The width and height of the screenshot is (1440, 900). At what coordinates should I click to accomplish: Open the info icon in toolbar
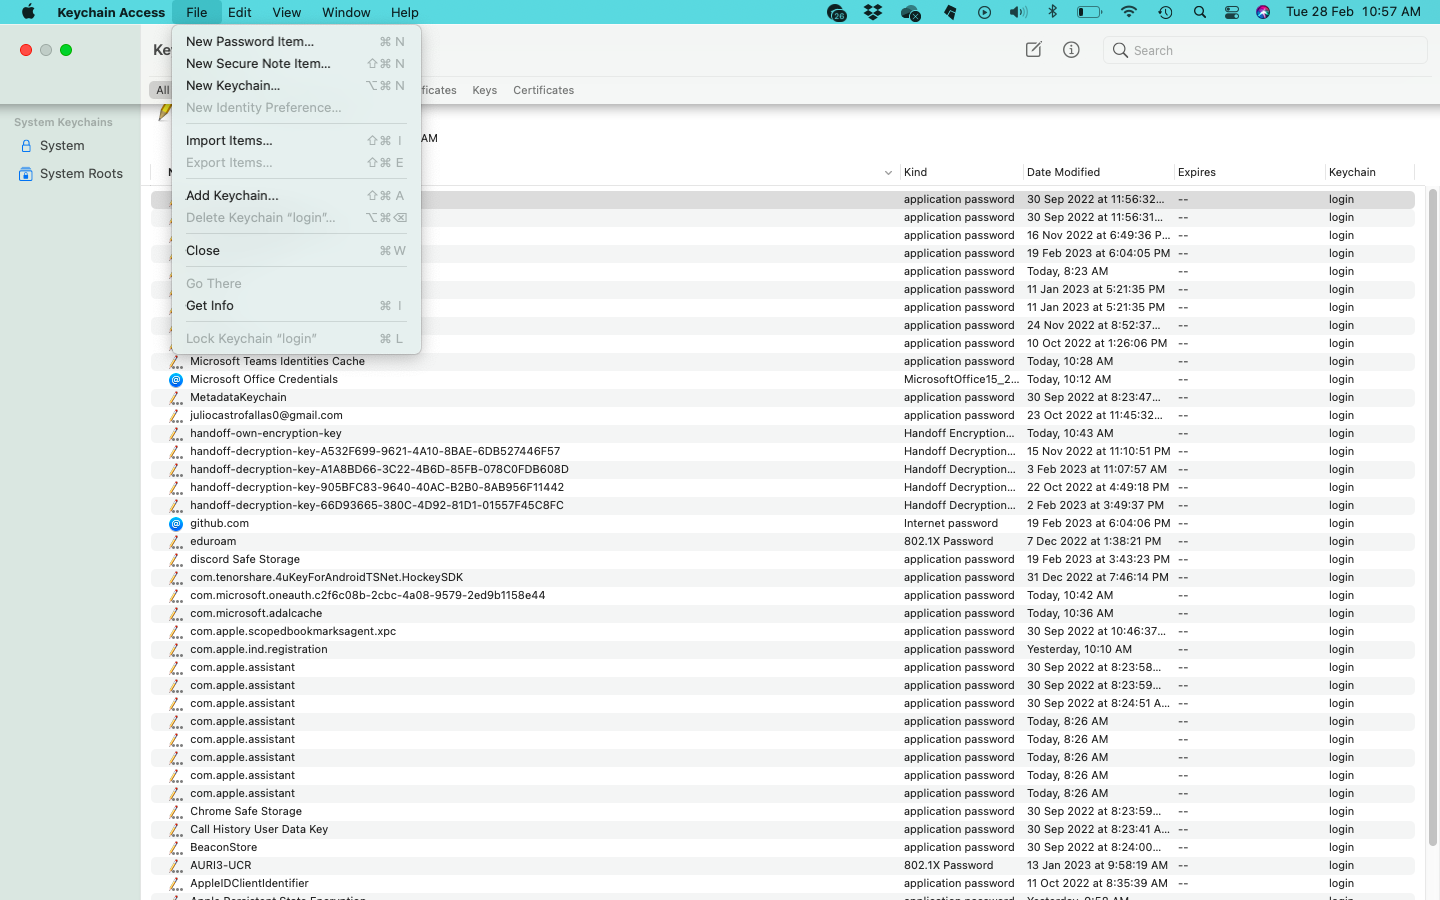(x=1071, y=50)
